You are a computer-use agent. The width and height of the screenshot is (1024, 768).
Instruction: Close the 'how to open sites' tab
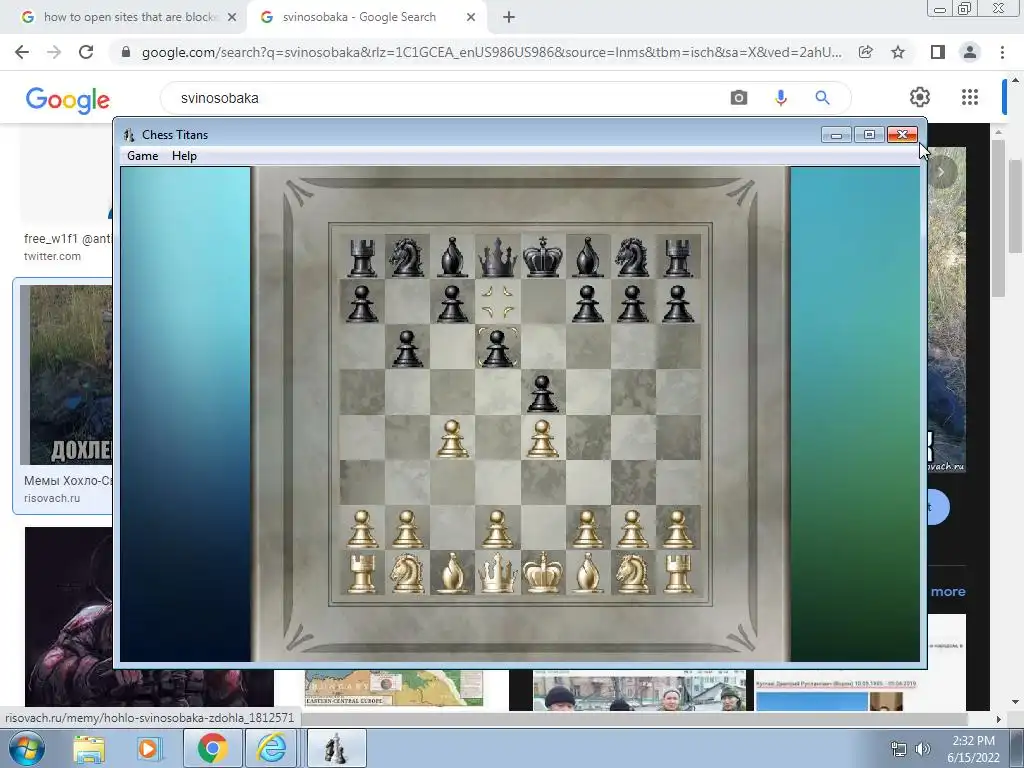(232, 17)
